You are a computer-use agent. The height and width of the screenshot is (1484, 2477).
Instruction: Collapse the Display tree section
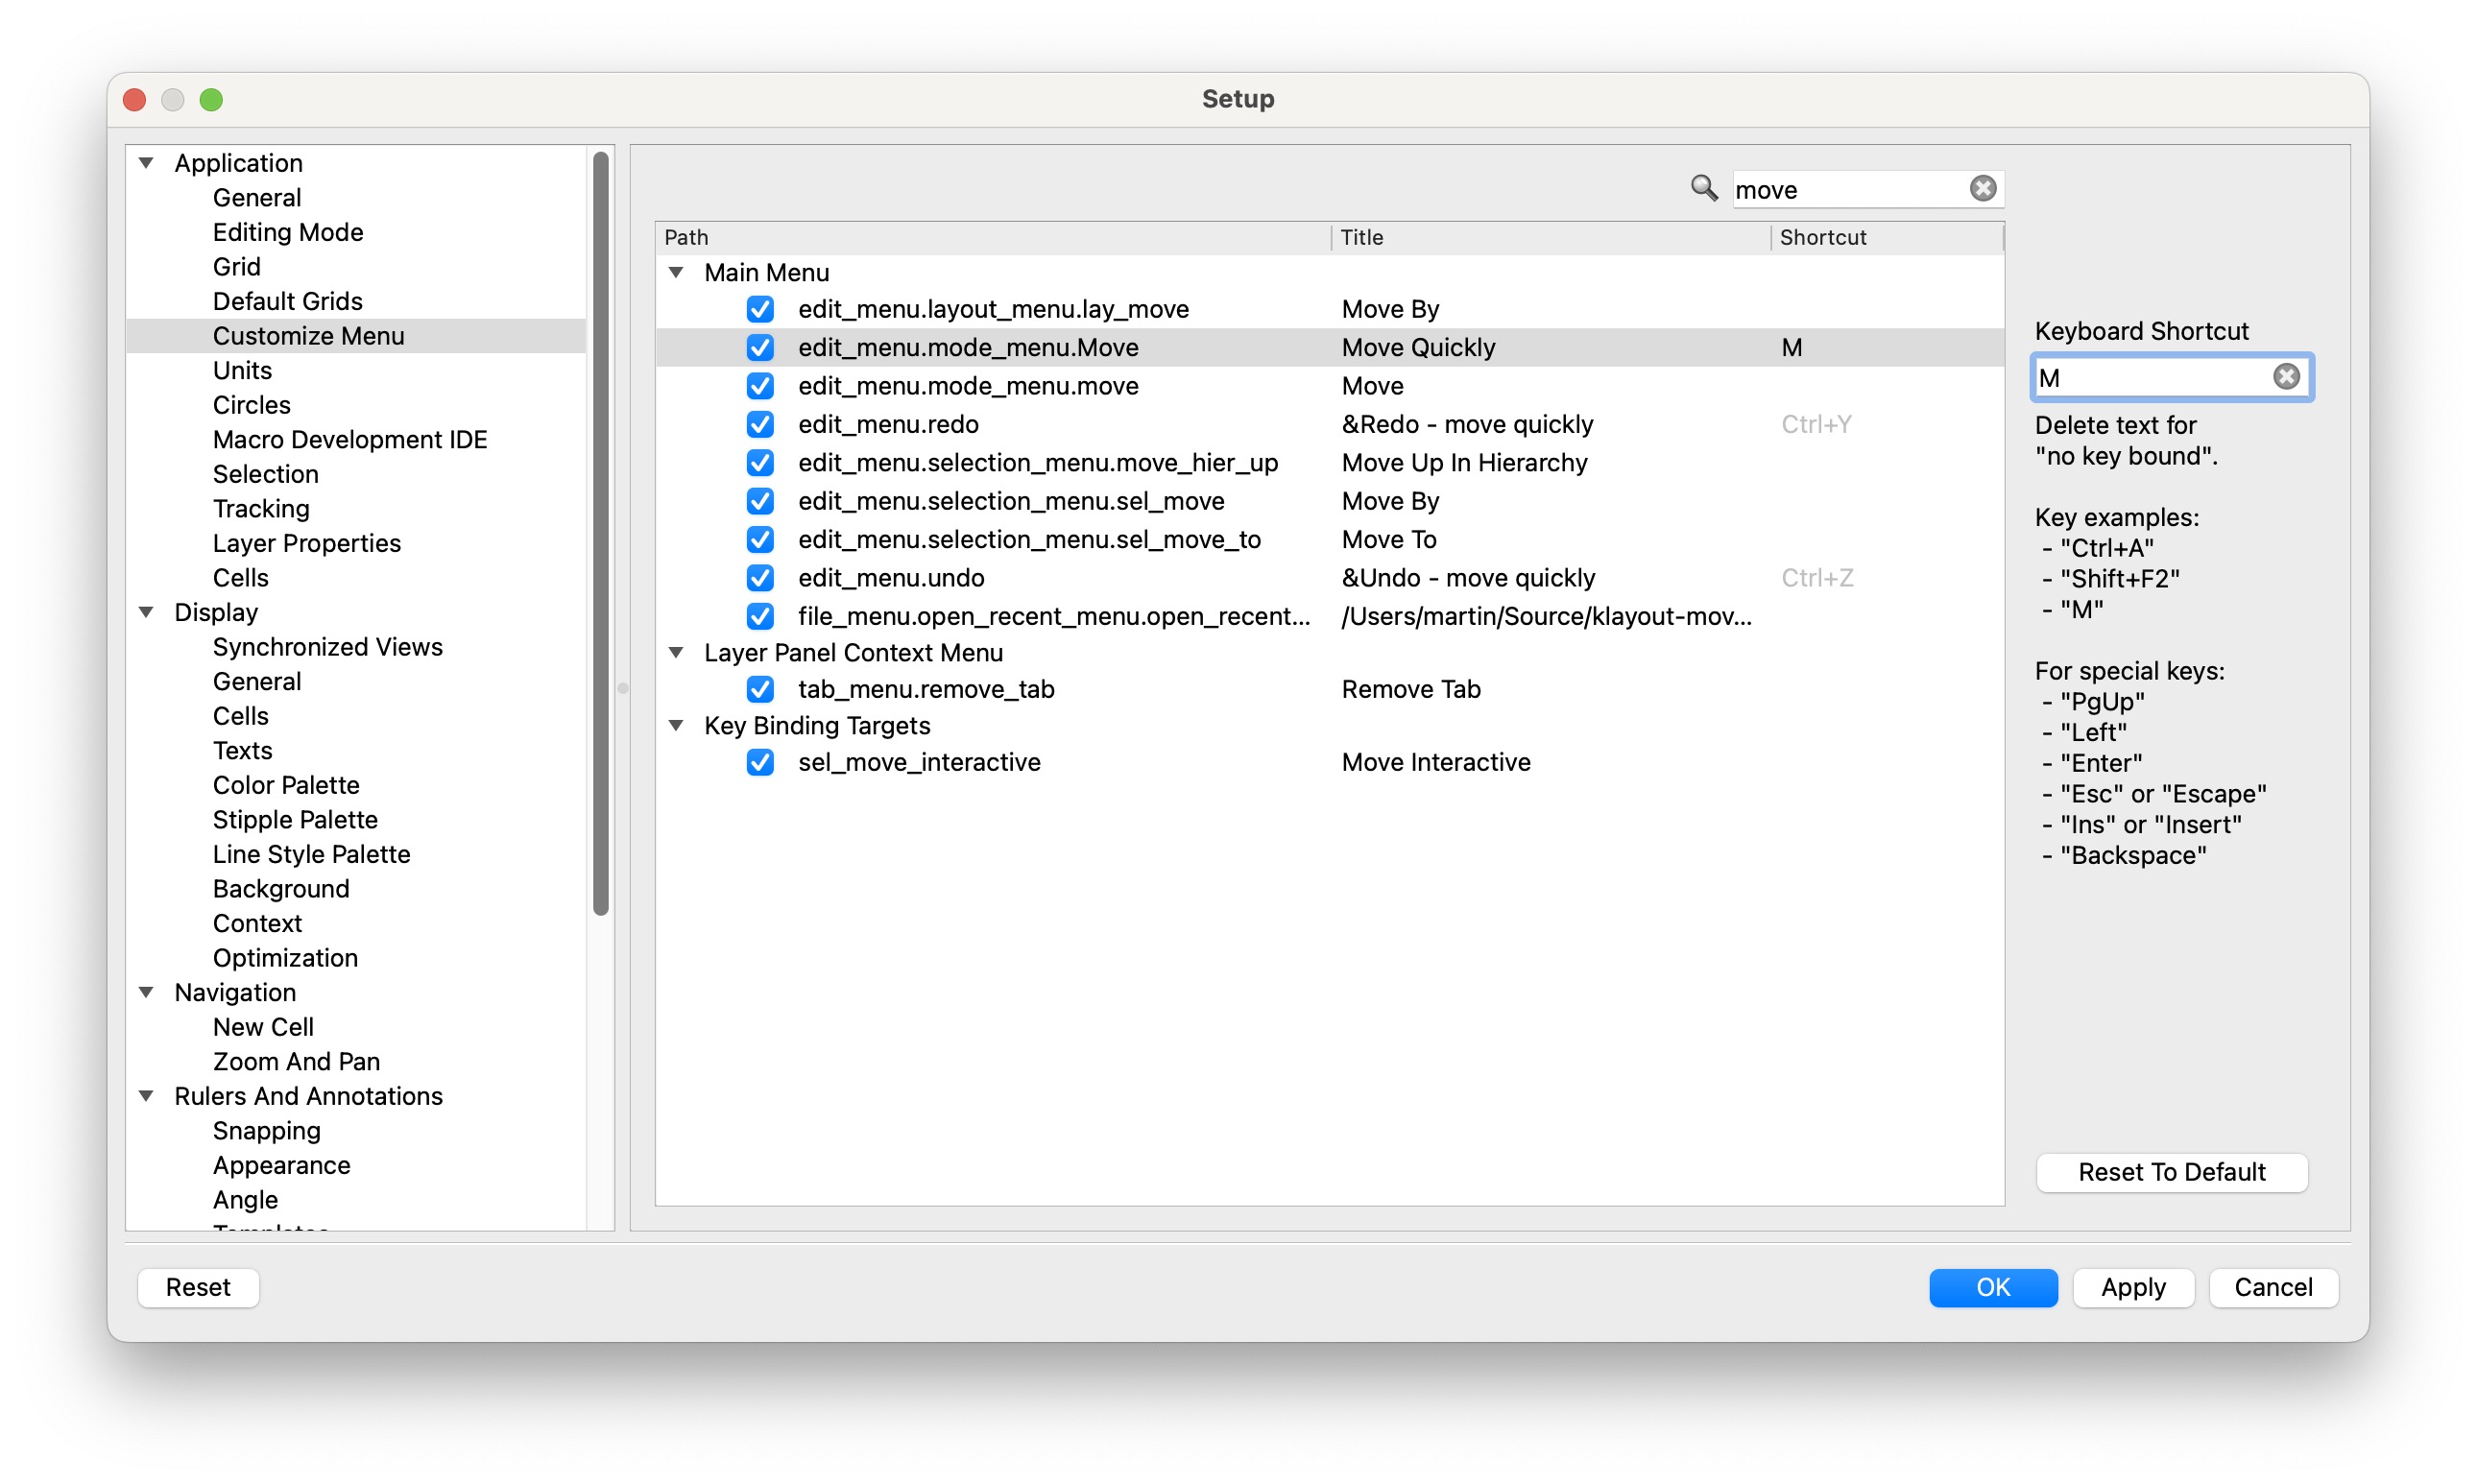coord(147,611)
